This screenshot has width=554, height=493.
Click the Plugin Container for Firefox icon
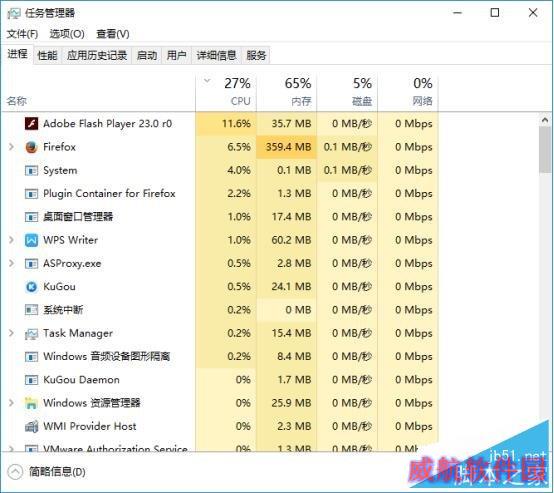pos(31,194)
